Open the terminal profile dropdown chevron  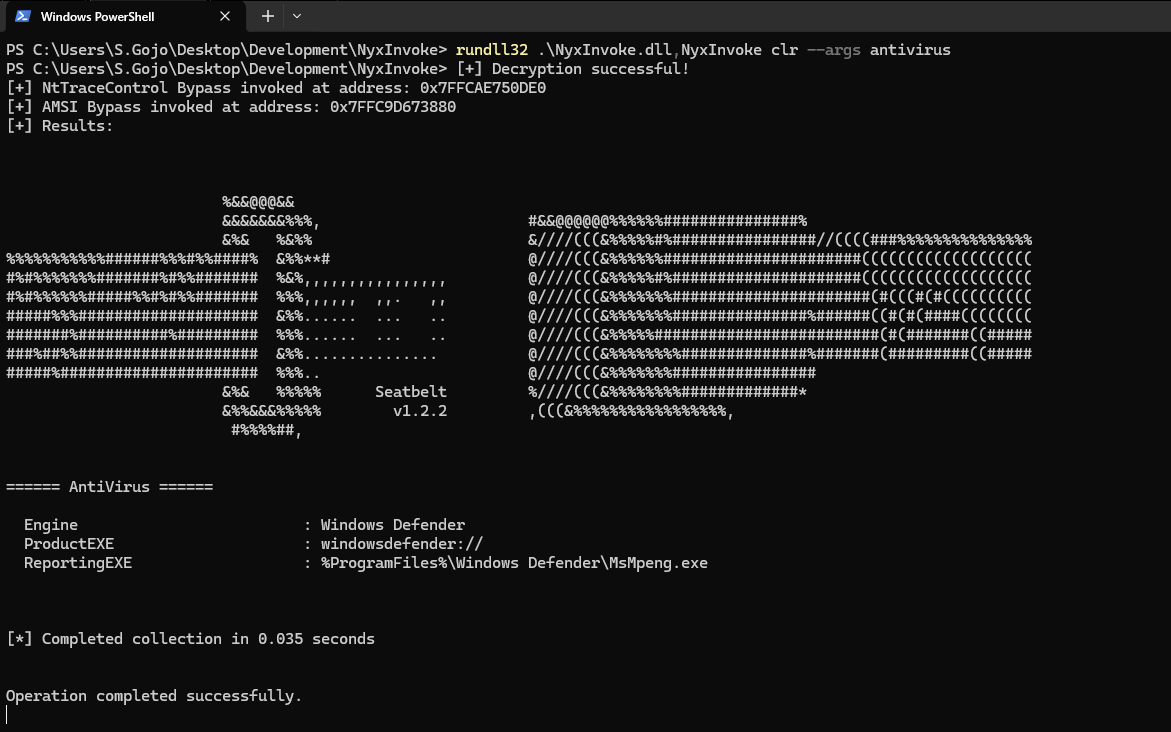coord(295,16)
